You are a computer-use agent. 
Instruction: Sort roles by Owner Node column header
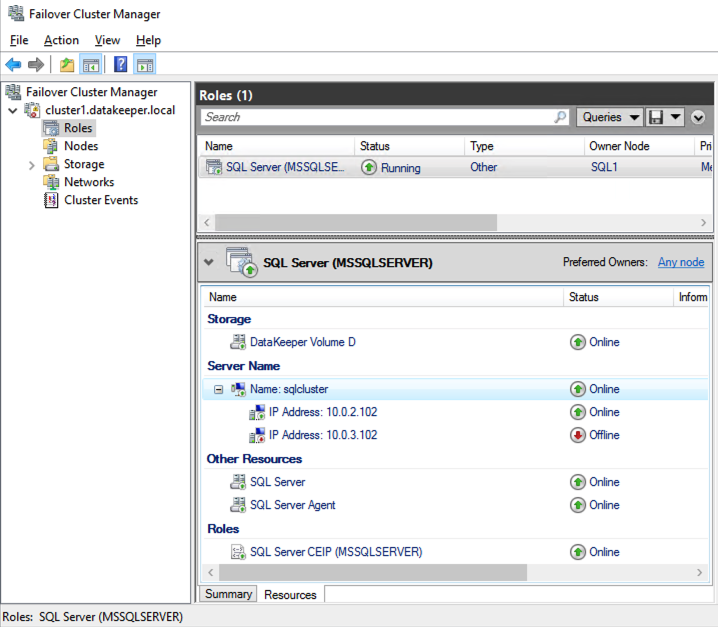(640, 146)
